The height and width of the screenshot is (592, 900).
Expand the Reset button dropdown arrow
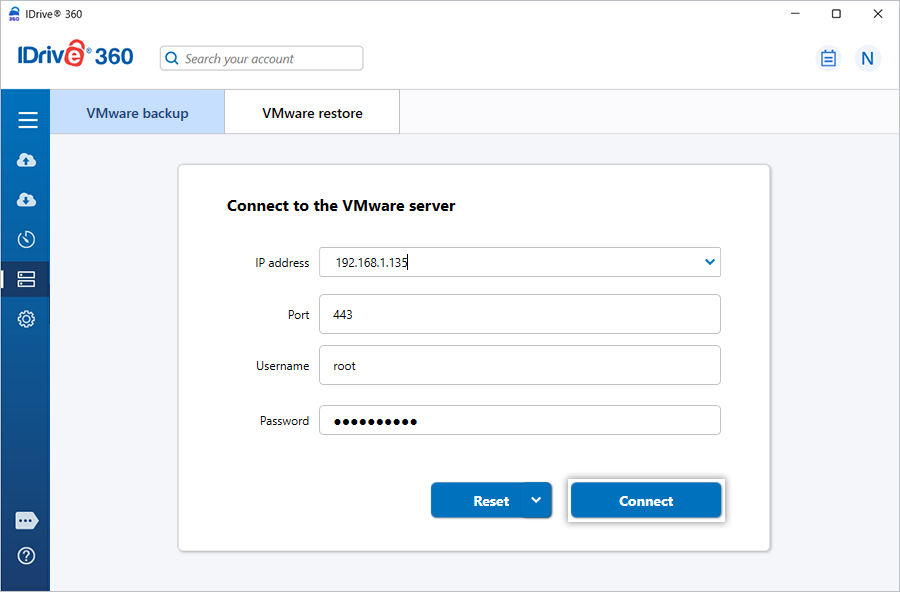pos(536,500)
